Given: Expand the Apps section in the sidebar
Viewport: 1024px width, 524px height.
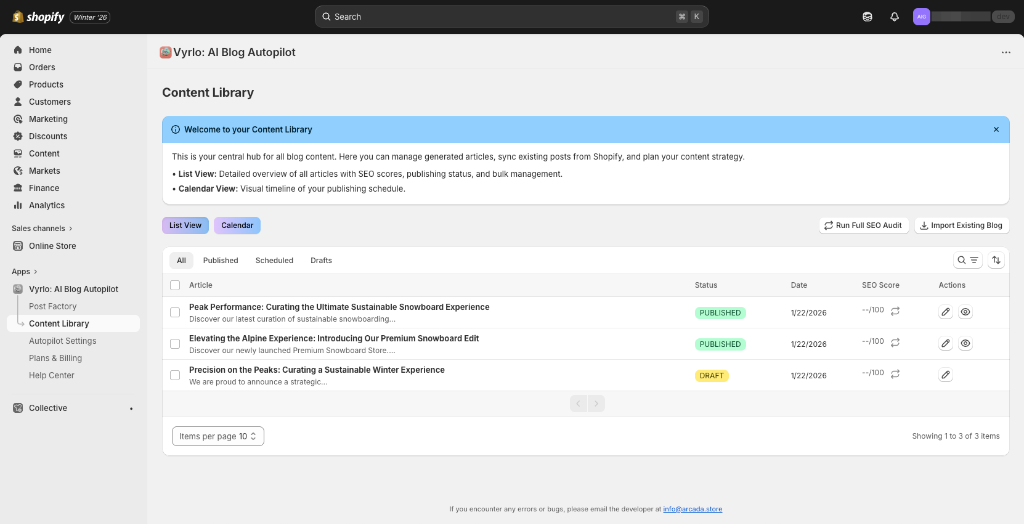Looking at the screenshot, I should point(25,271).
